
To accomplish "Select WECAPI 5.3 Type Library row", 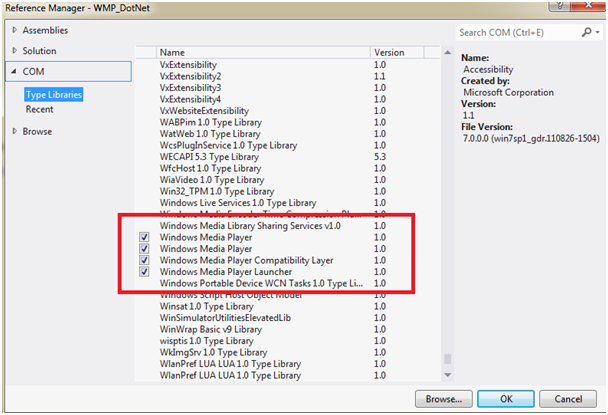I will tap(209, 157).
